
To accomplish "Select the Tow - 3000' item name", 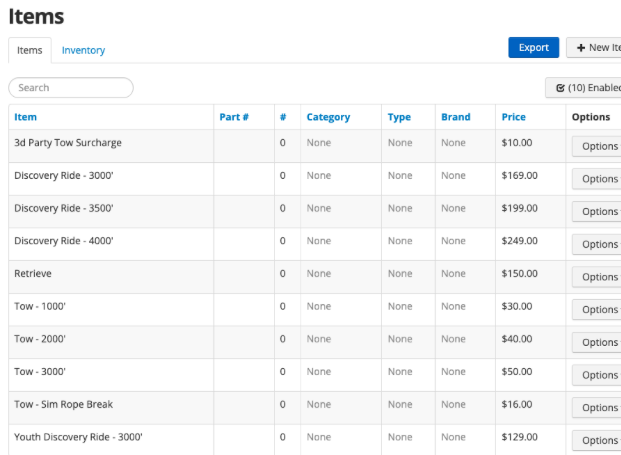I will [40, 371].
